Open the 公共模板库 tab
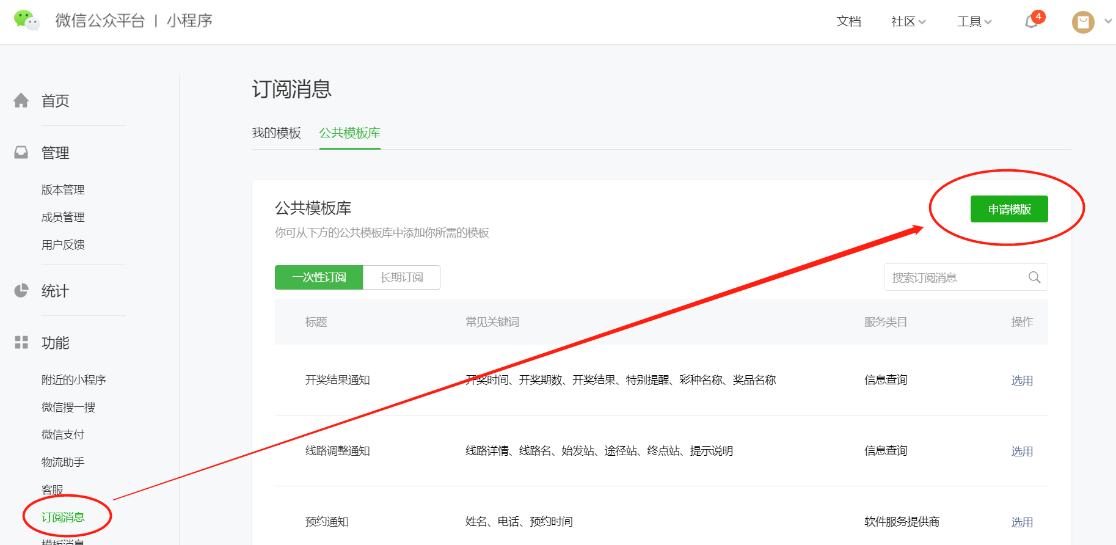The width and height of the screenshot is (1116, 545). (349, 133)
